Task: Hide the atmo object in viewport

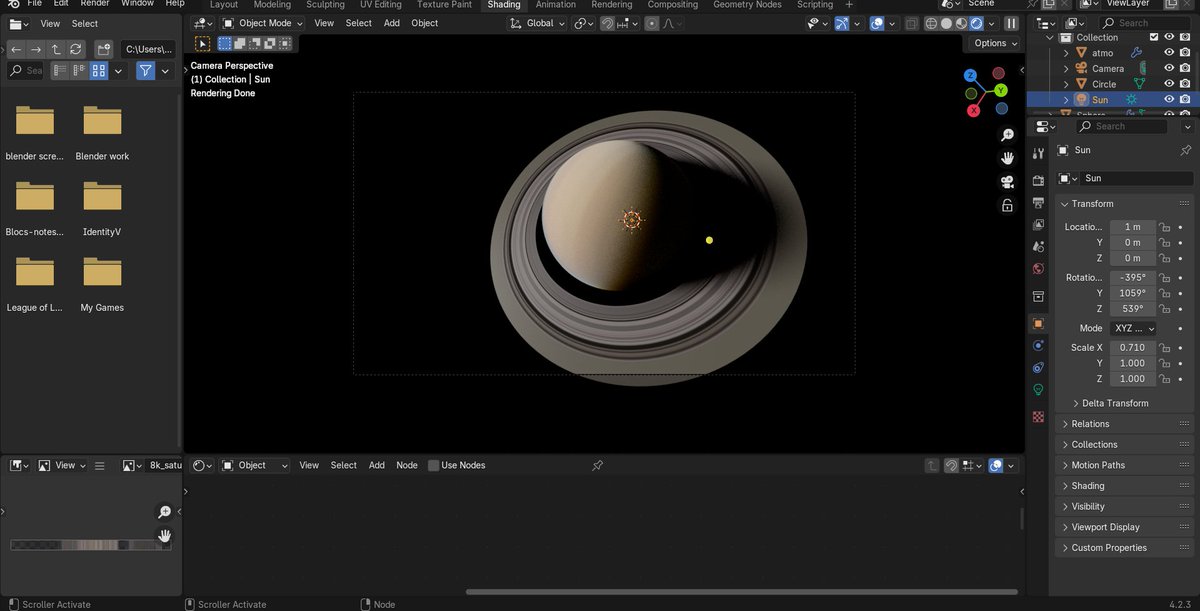Action: point(1169,53)
